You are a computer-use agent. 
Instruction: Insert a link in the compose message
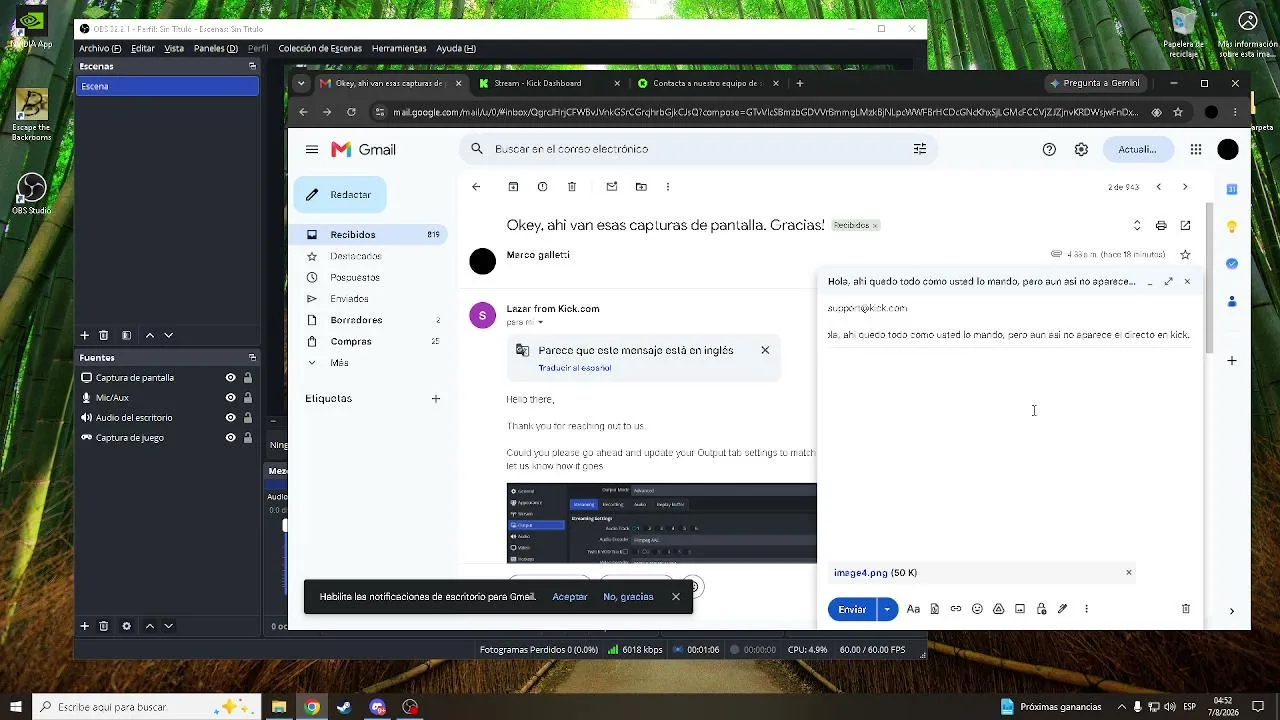[x=956, y=609]
